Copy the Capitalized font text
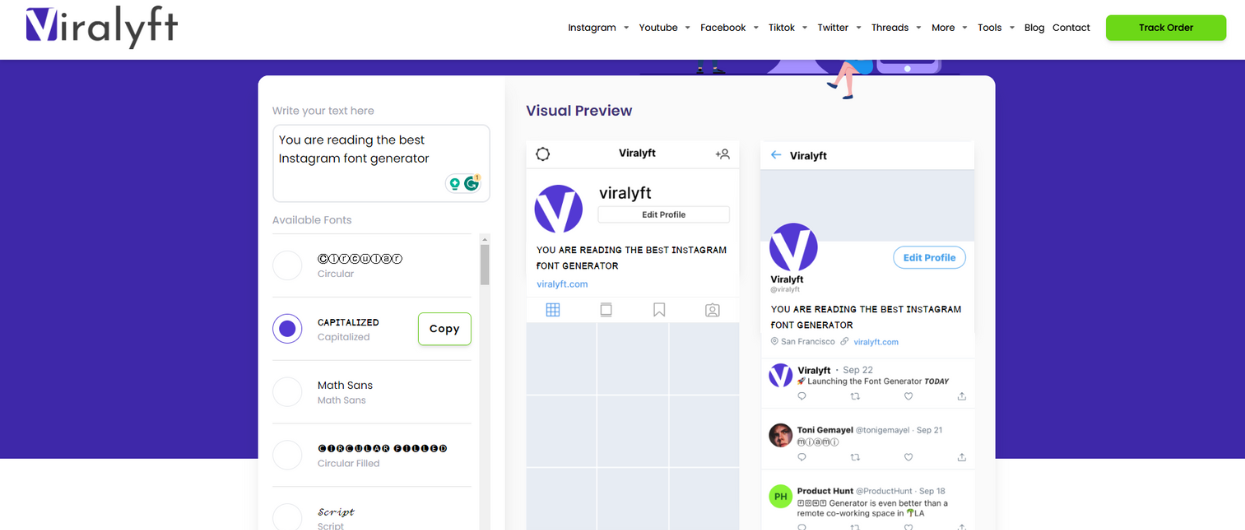This screenshot has width=1245, height=530. point(444,328)
